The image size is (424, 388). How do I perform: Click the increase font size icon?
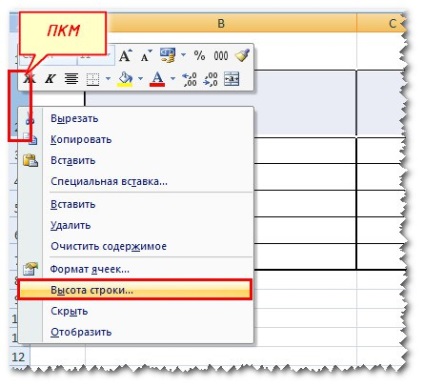pos(125,56)
